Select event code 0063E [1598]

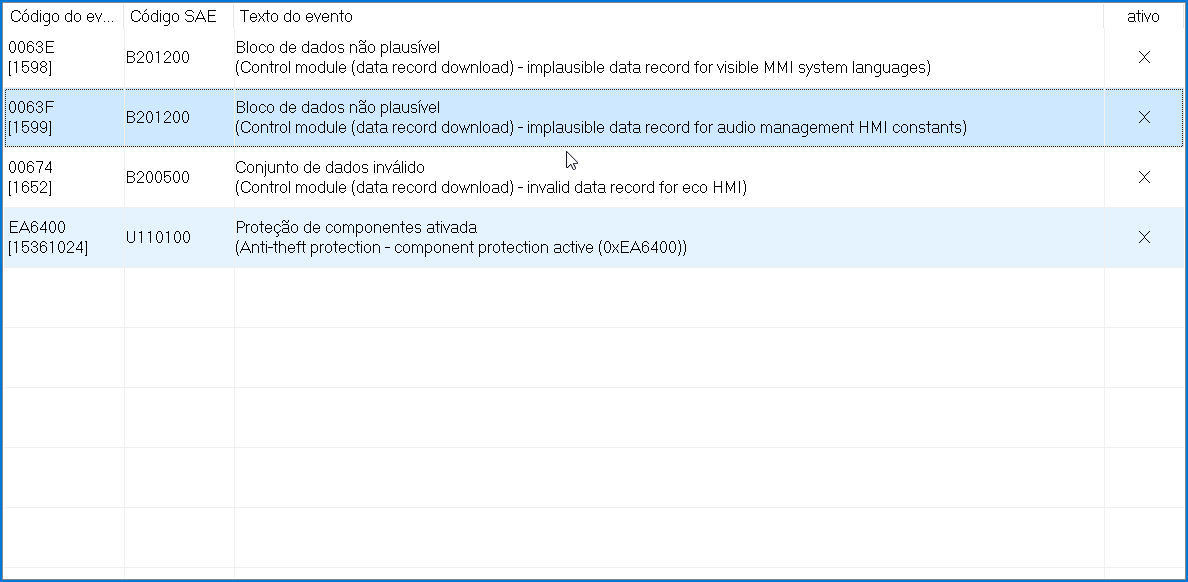point(31,58)
